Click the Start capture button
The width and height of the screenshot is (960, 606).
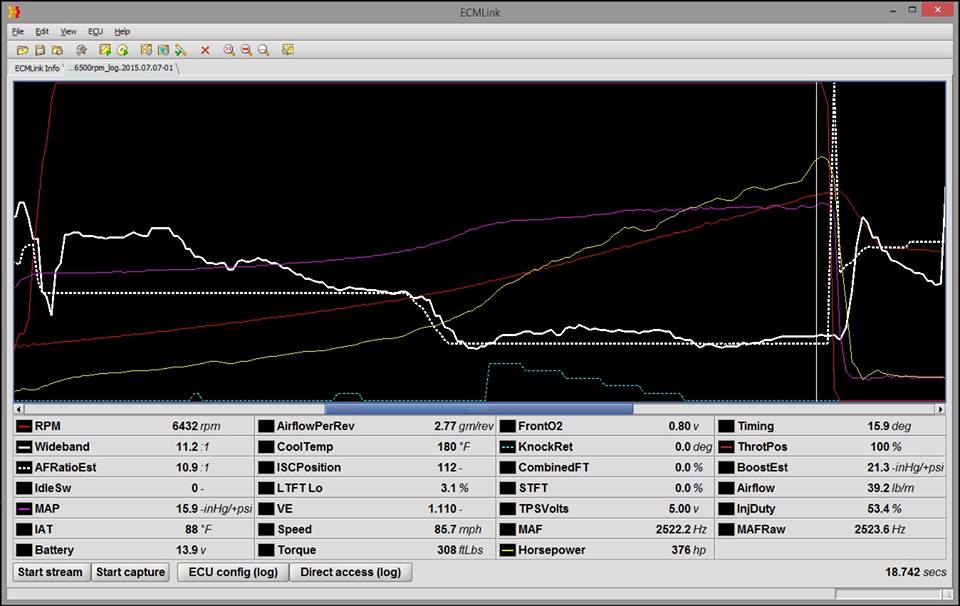[x=130, y=572]
